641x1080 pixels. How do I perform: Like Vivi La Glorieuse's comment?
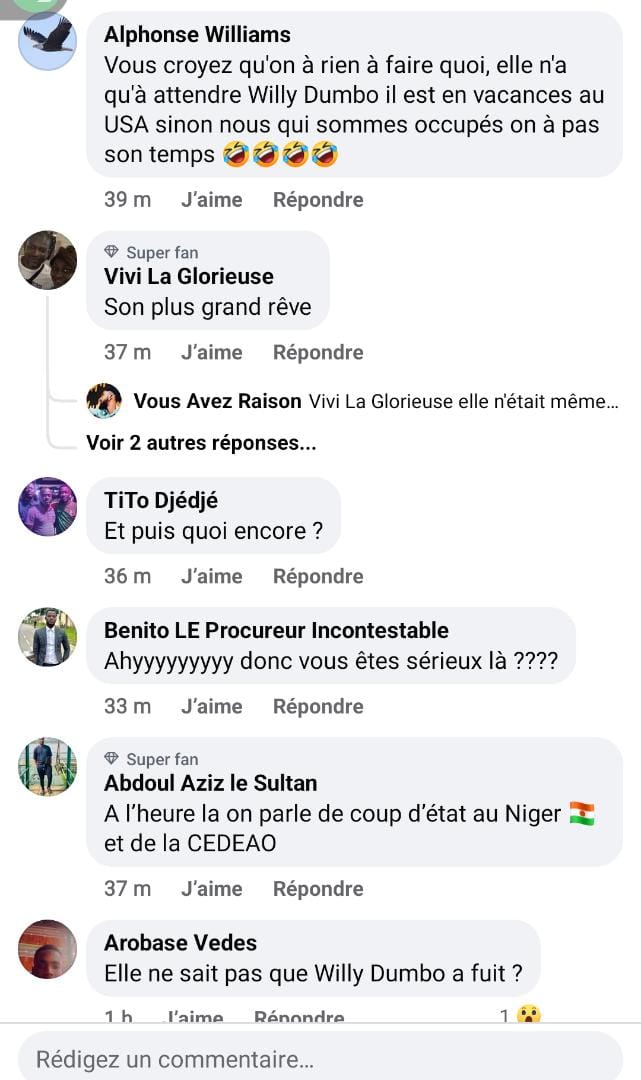211,352
